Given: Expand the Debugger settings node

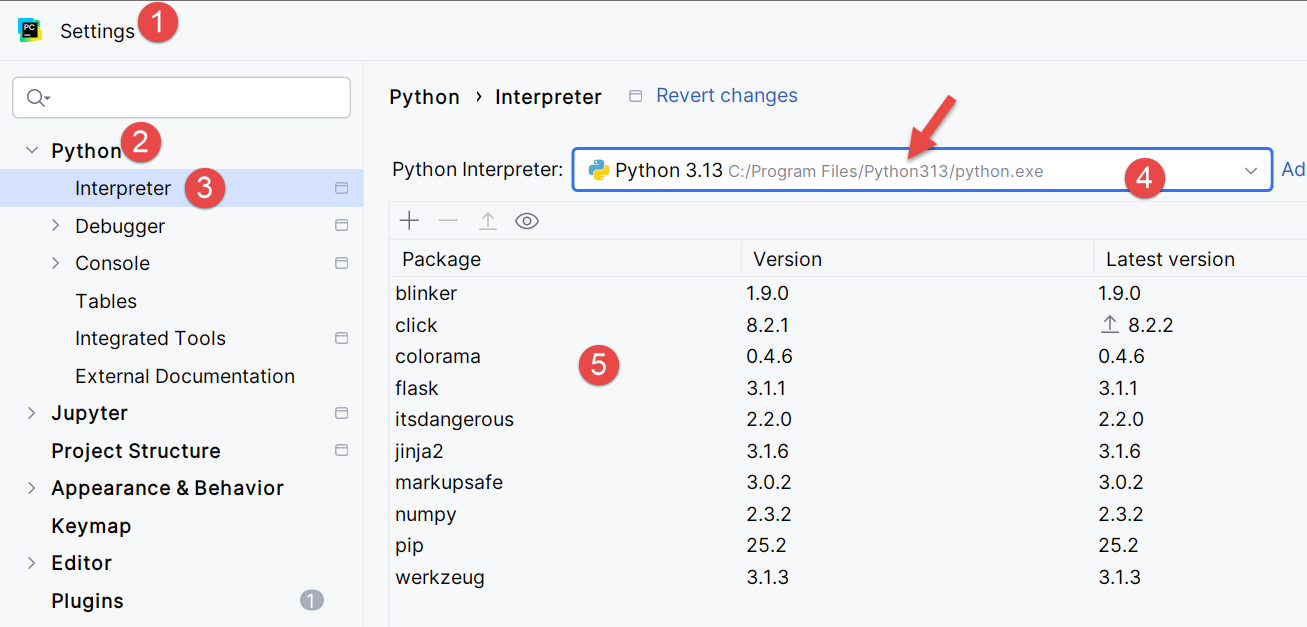Looking at the screenshot, I should [56, 226].
